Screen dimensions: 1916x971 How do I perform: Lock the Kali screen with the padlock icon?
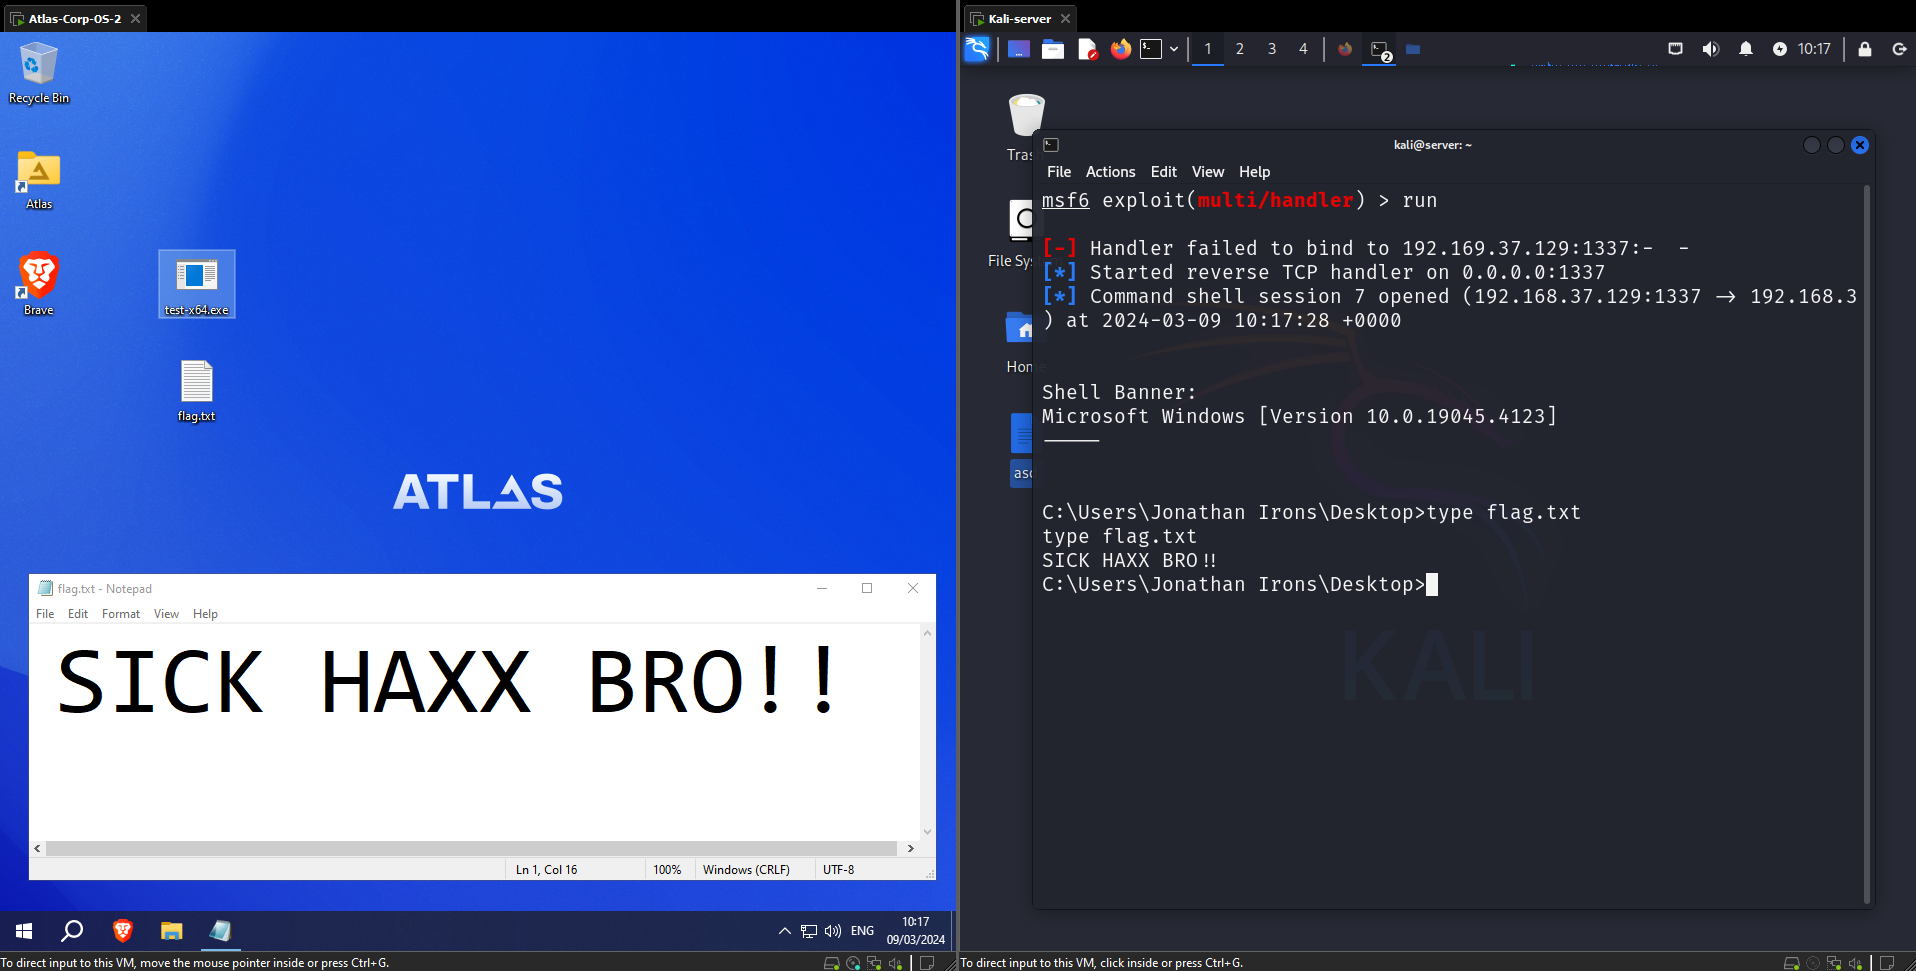1865,49
